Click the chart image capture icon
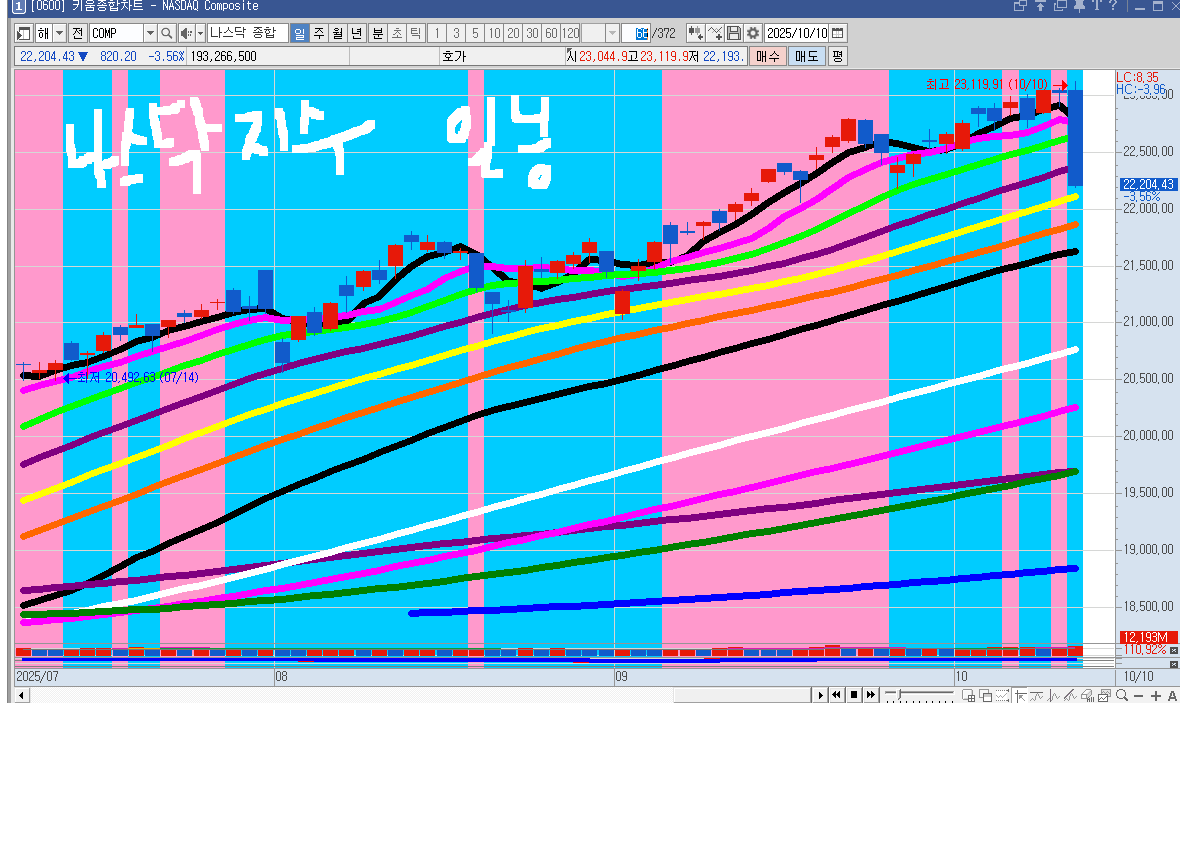This screenshot has height=864, width=1180. click(x=1104, y=695)
